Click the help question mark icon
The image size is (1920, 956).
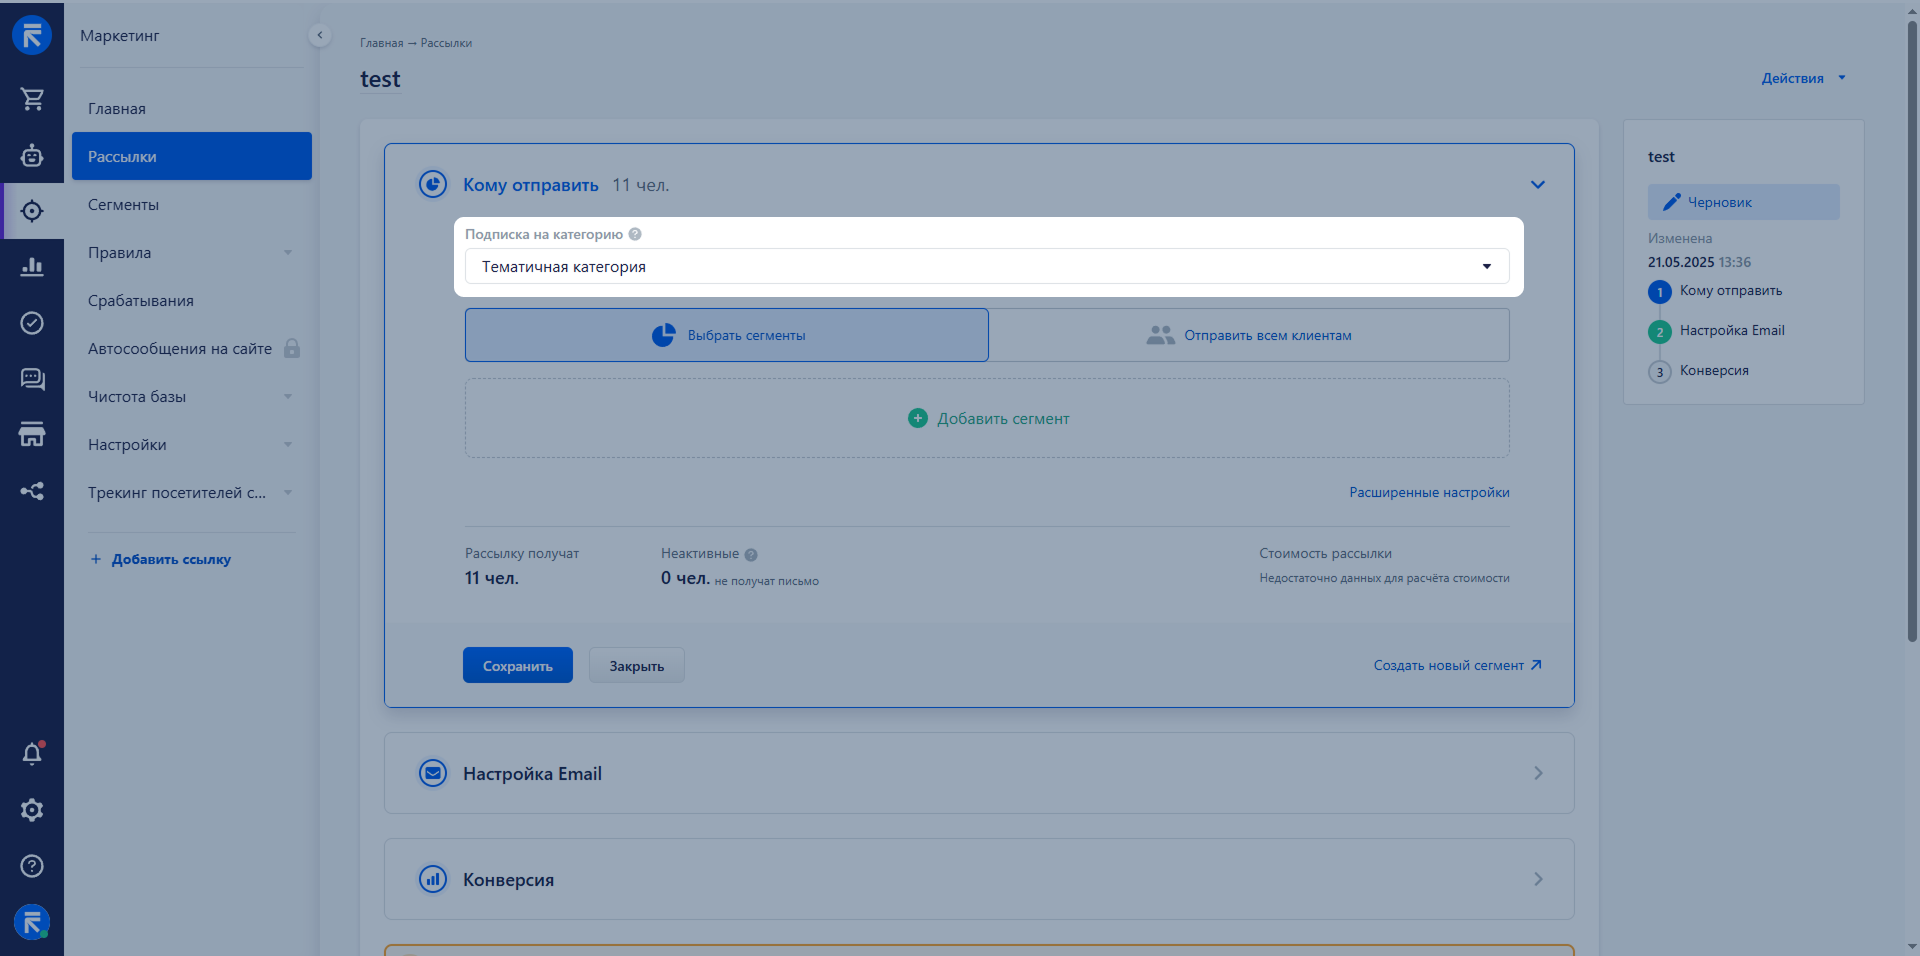(32, 866)
